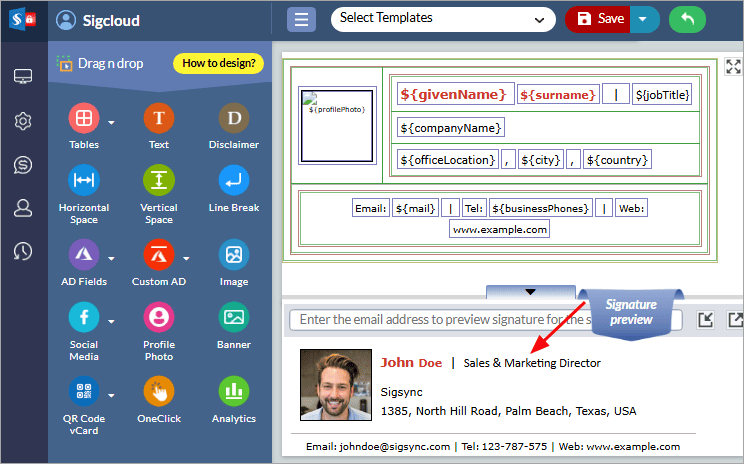Click the preview import arrow icon
Image resolution: width=744 pixels, height=464 pixels.
click(x=706, y=320)
